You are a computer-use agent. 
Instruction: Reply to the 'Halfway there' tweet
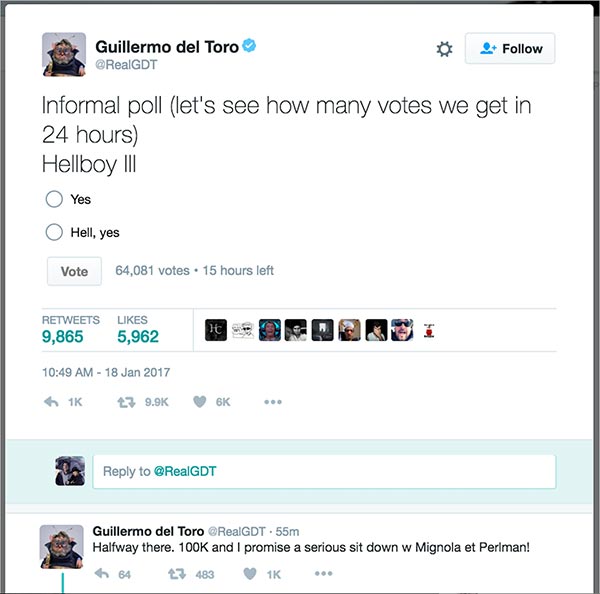click(x=101, y=574)
